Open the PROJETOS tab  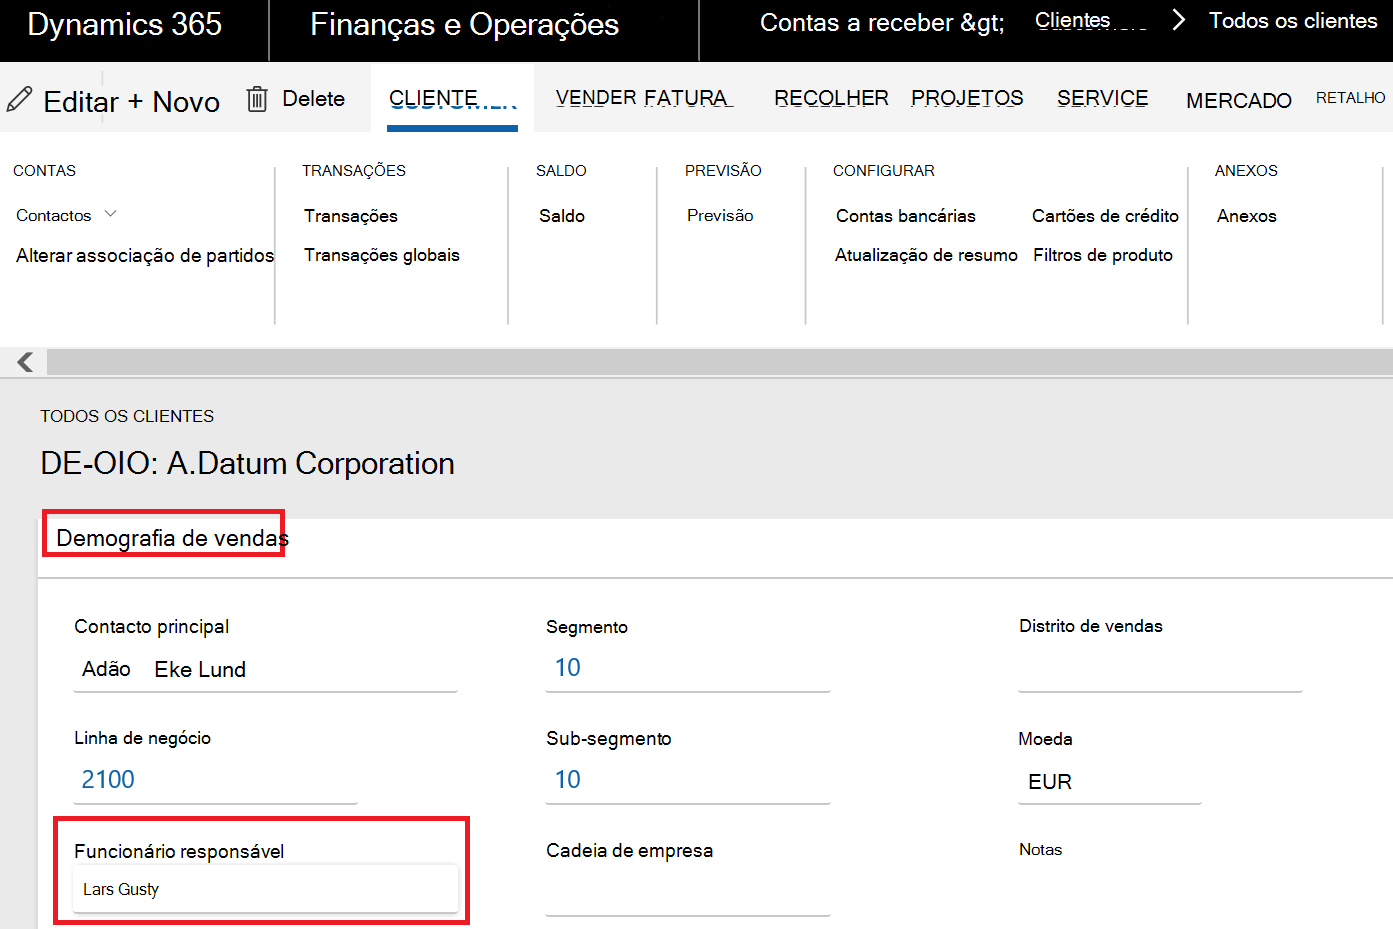[x=967, y=98]
